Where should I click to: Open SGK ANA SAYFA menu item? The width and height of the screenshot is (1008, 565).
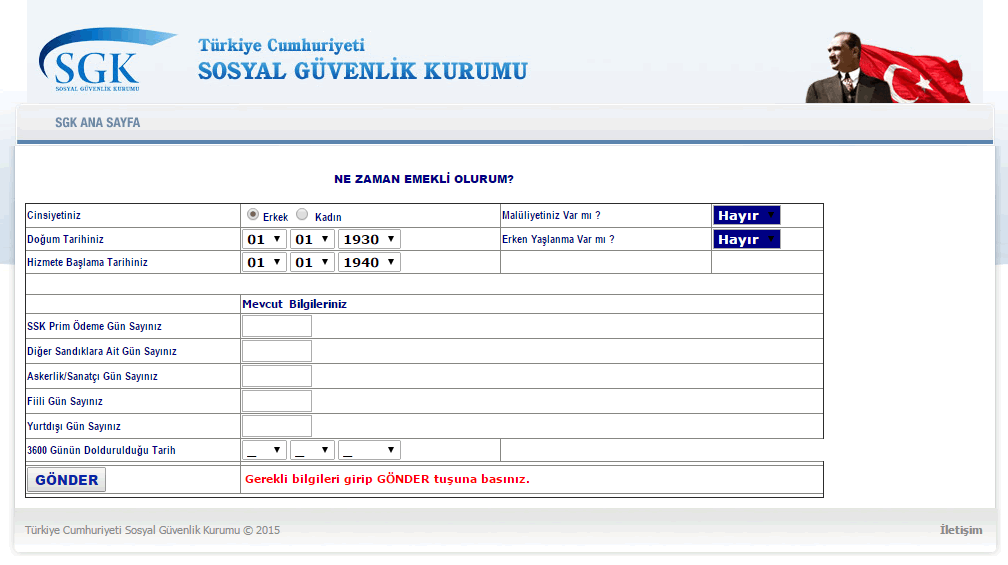98,122
